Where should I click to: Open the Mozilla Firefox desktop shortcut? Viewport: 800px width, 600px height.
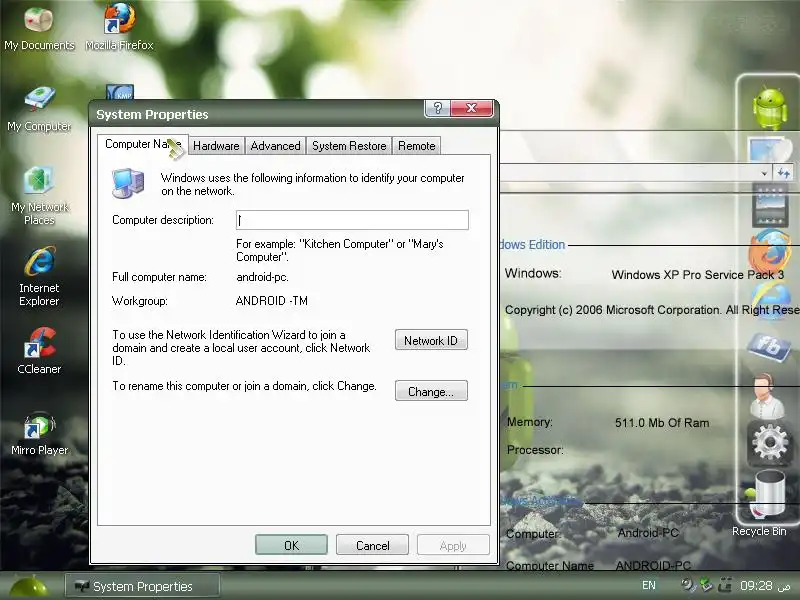coord(119,28)
